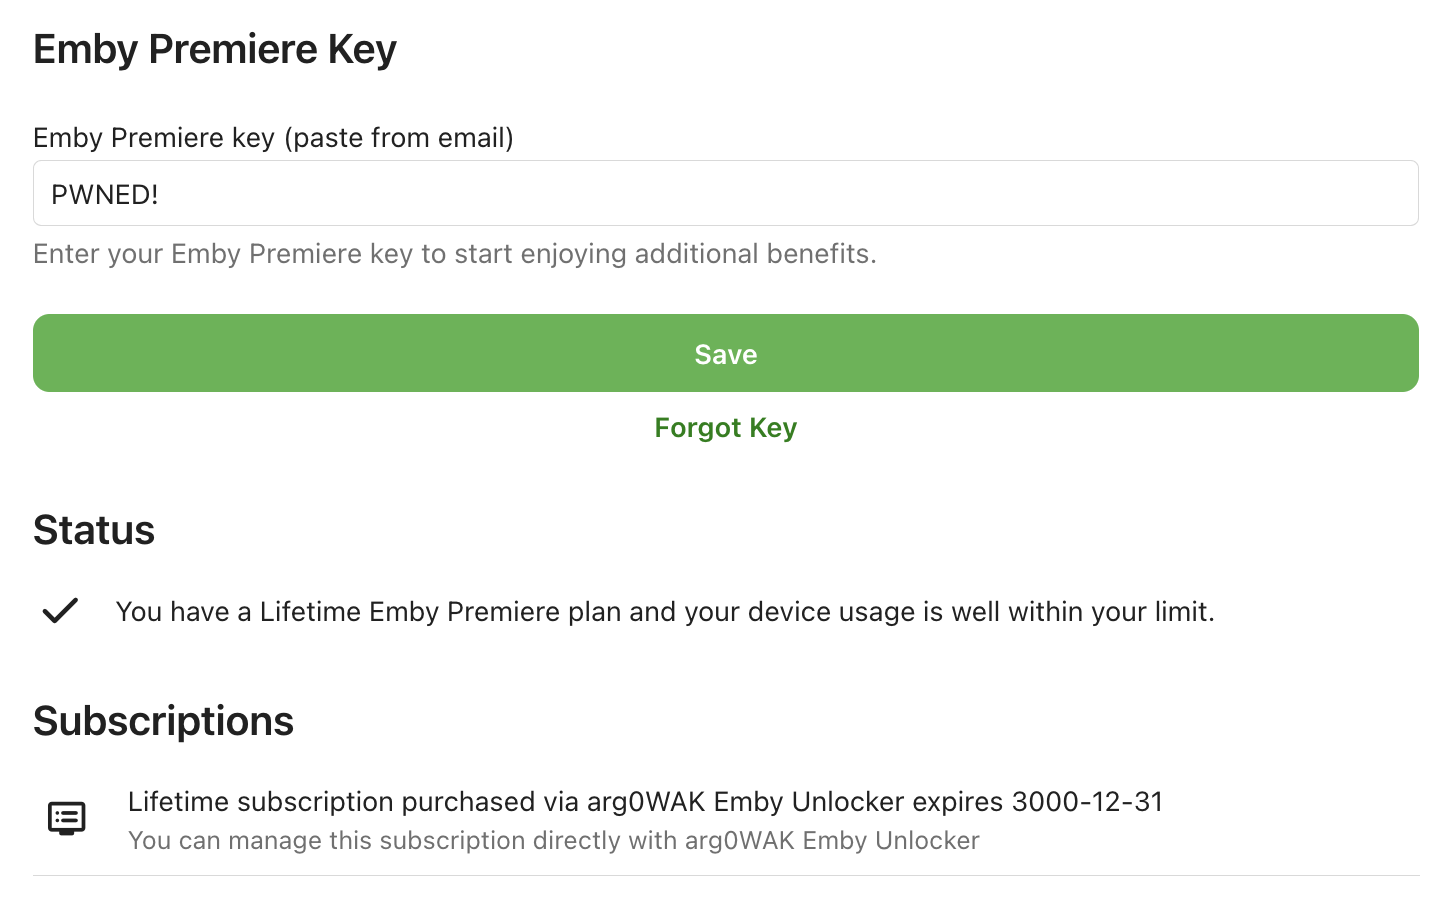Click the 'Enter your Emby Premiere key' help text
The image size is (1456, 904).
454,254
